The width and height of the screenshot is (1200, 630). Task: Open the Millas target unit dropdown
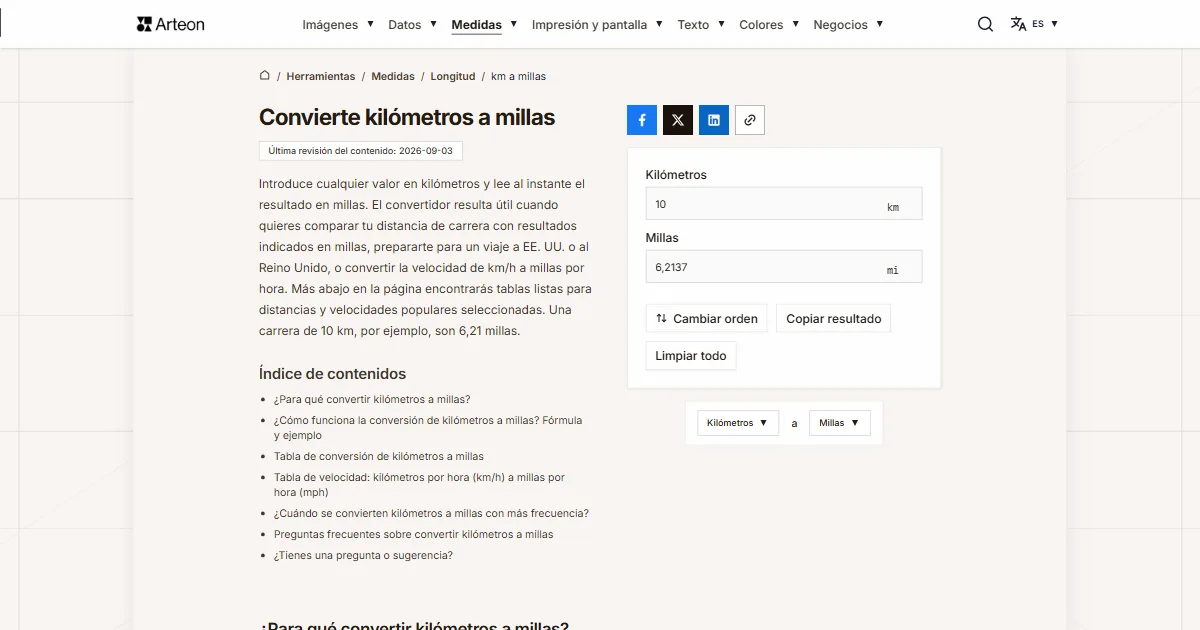[839, 423]
